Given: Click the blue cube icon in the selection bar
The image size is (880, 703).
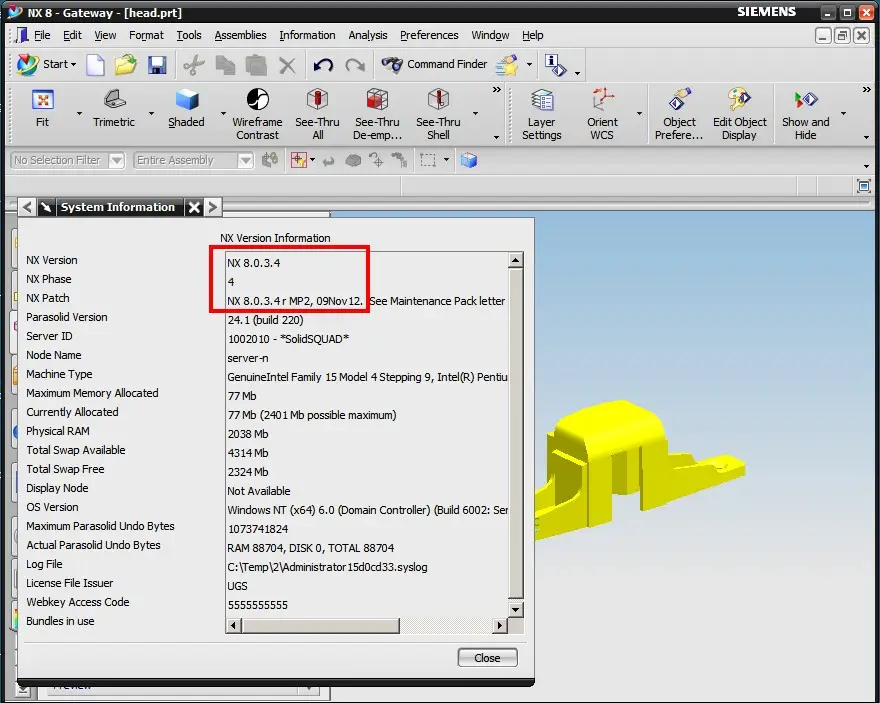Looking at the screenshot, I should 469,161.
